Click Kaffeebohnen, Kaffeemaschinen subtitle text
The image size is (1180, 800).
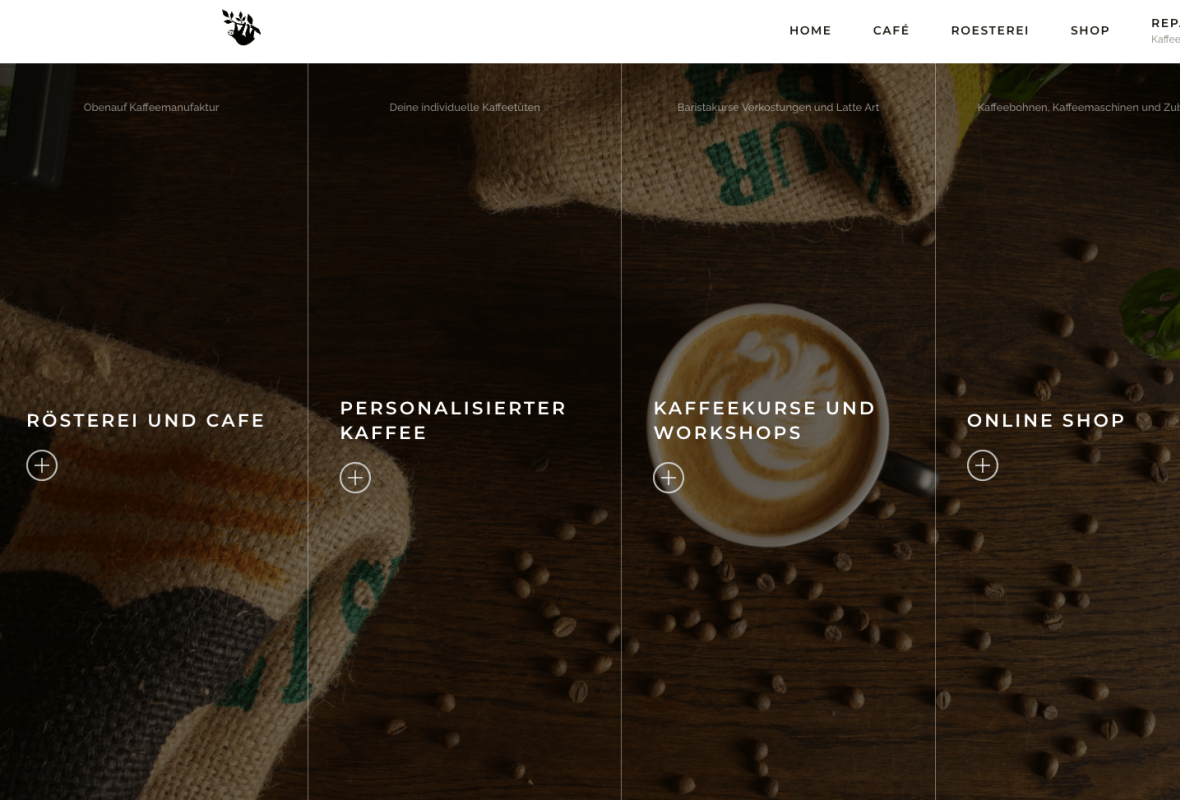[1078, 107]
